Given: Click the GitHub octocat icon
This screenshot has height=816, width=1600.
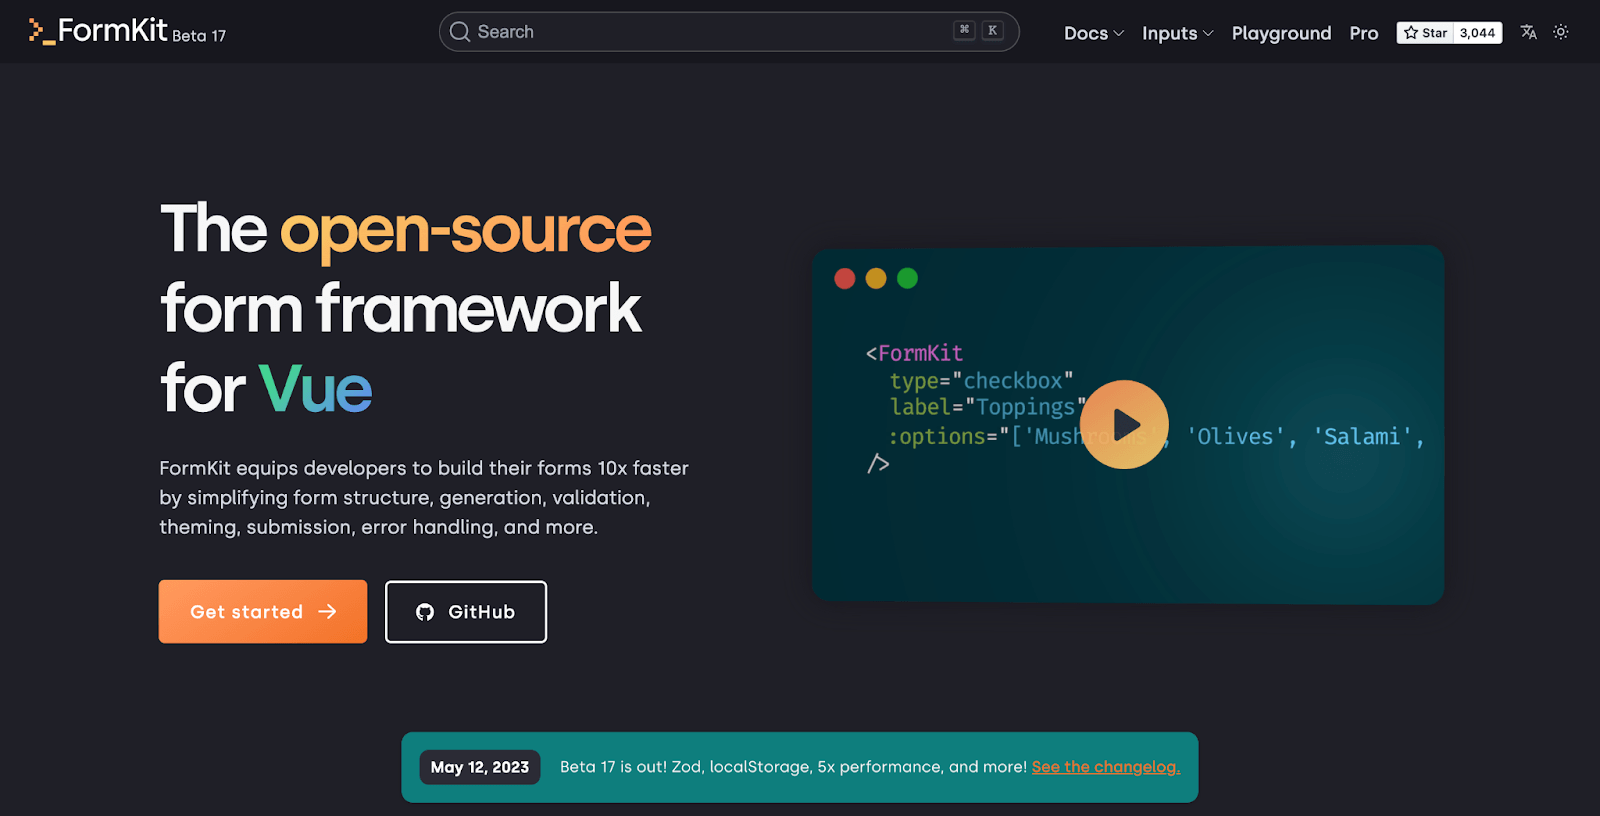Looking at the screenshot, I should point(425,612).
